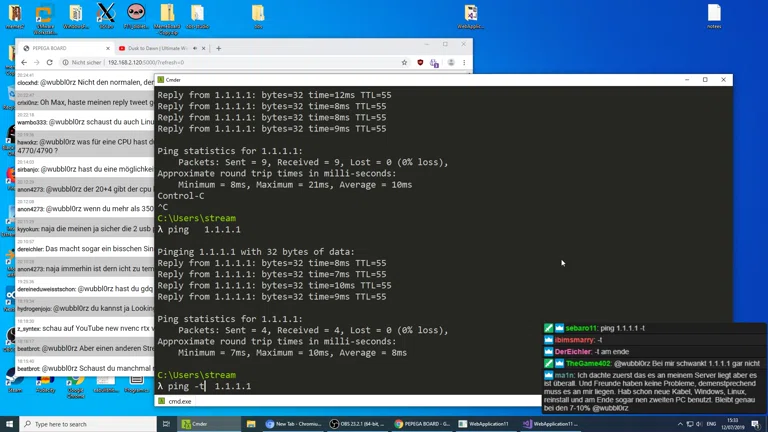Switch to the Dusk to Dawn YouTube tab
The image size is (768, 432).
point(155,48)
